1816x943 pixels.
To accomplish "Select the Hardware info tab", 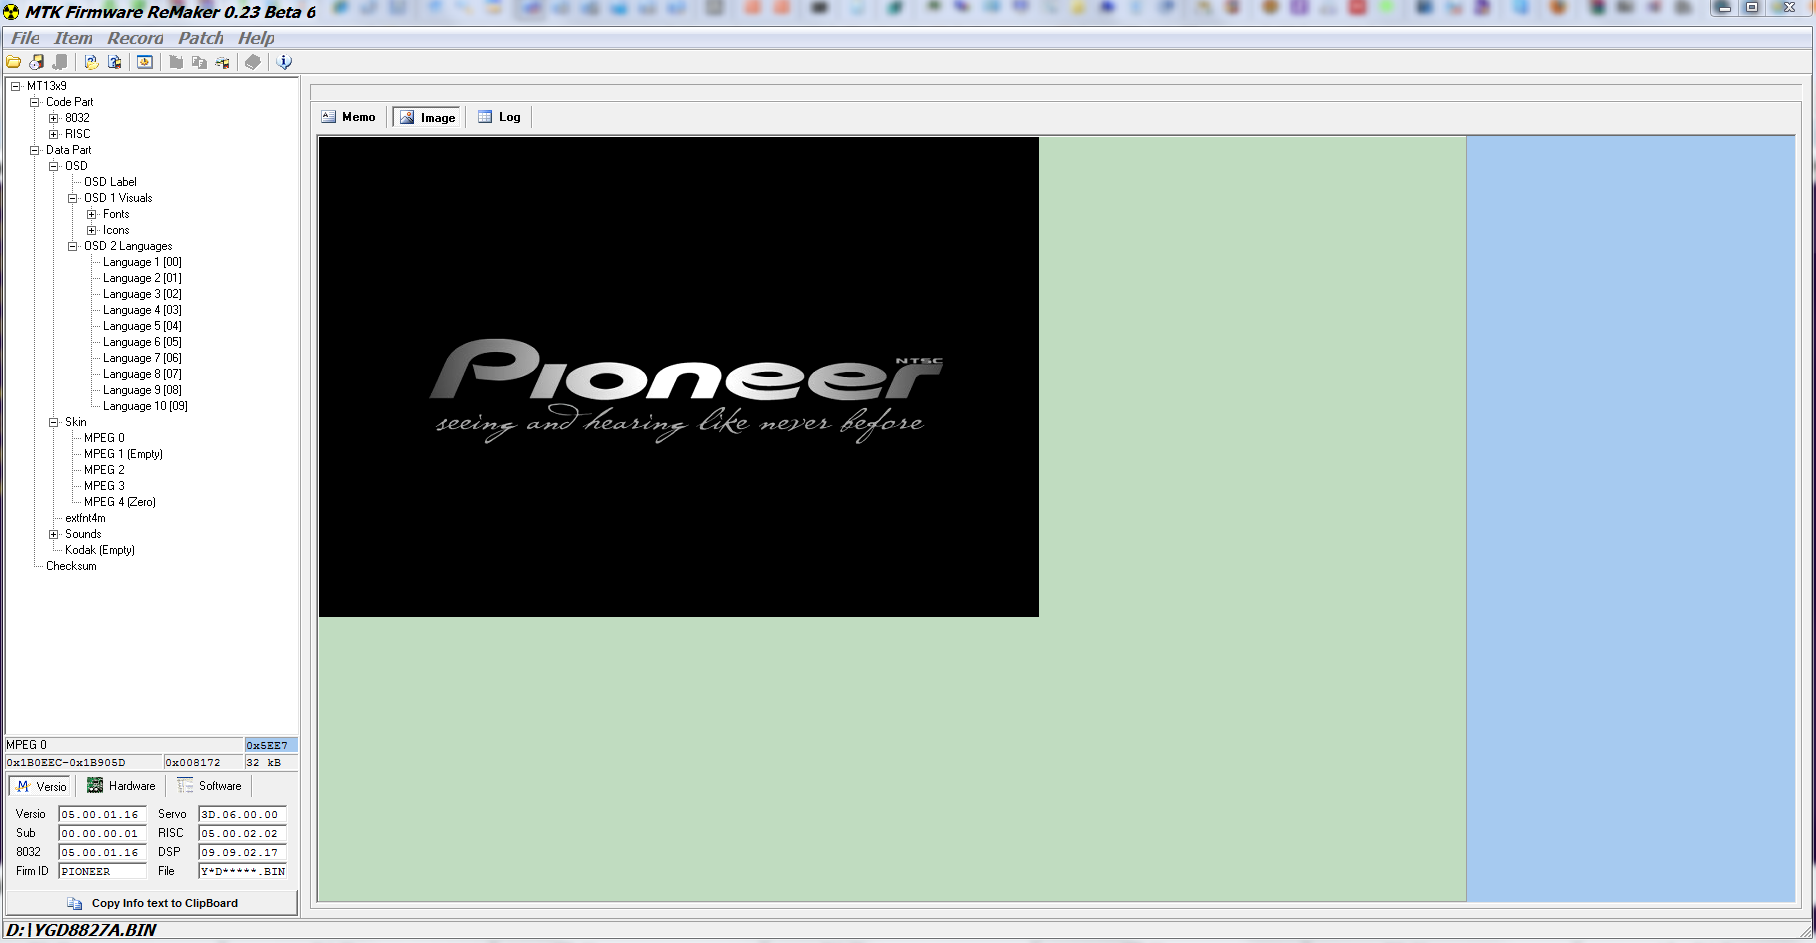I will coord(121,786).
